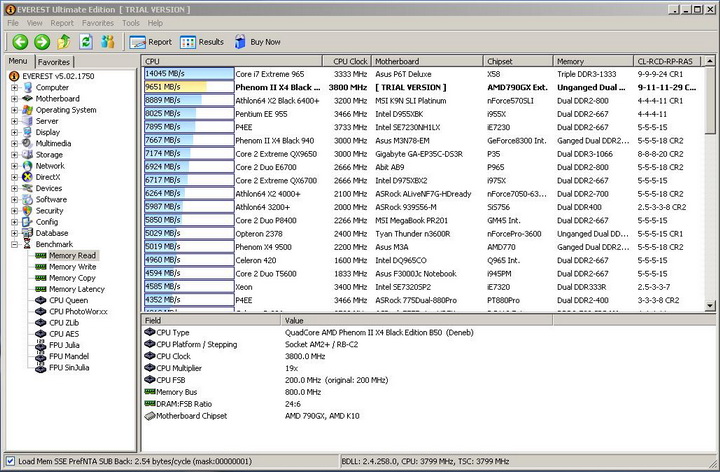
Task: Click the 14045 MB/s result bar
Action: (x=189, y=74)
